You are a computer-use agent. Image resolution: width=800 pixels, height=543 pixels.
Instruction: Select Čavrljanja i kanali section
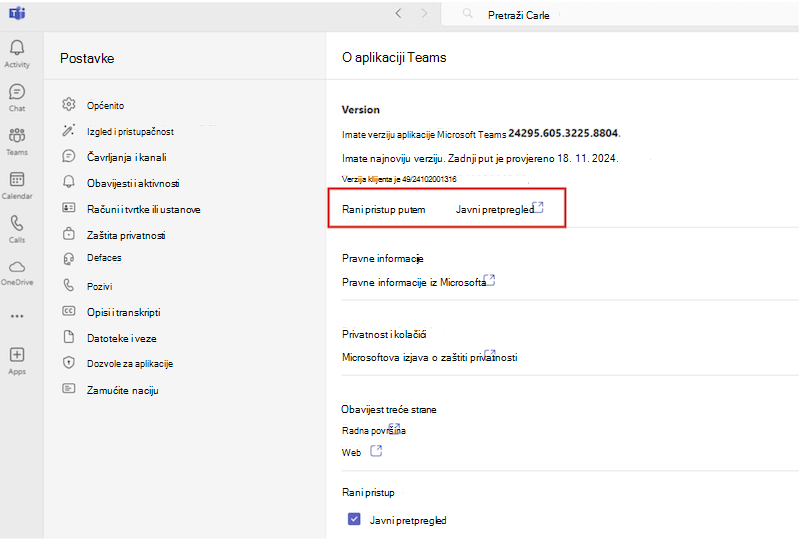click(127, 158)
